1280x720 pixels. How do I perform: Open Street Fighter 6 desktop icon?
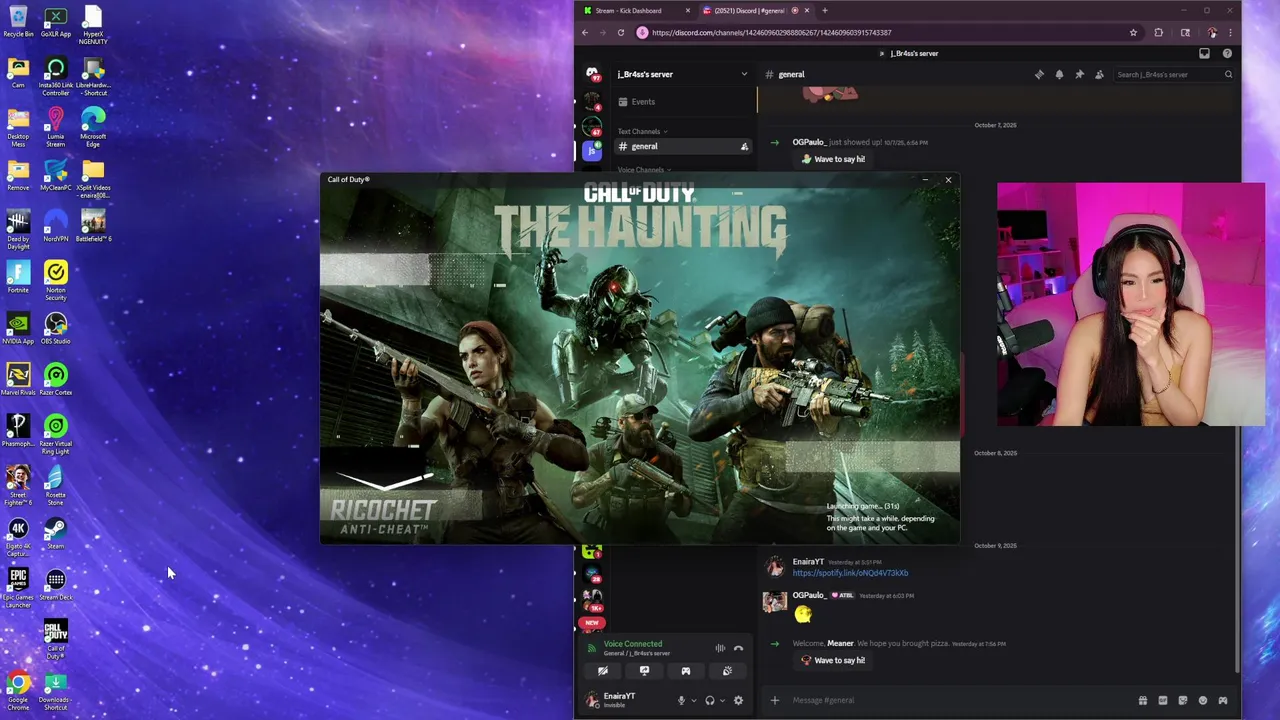coord(18,486)
